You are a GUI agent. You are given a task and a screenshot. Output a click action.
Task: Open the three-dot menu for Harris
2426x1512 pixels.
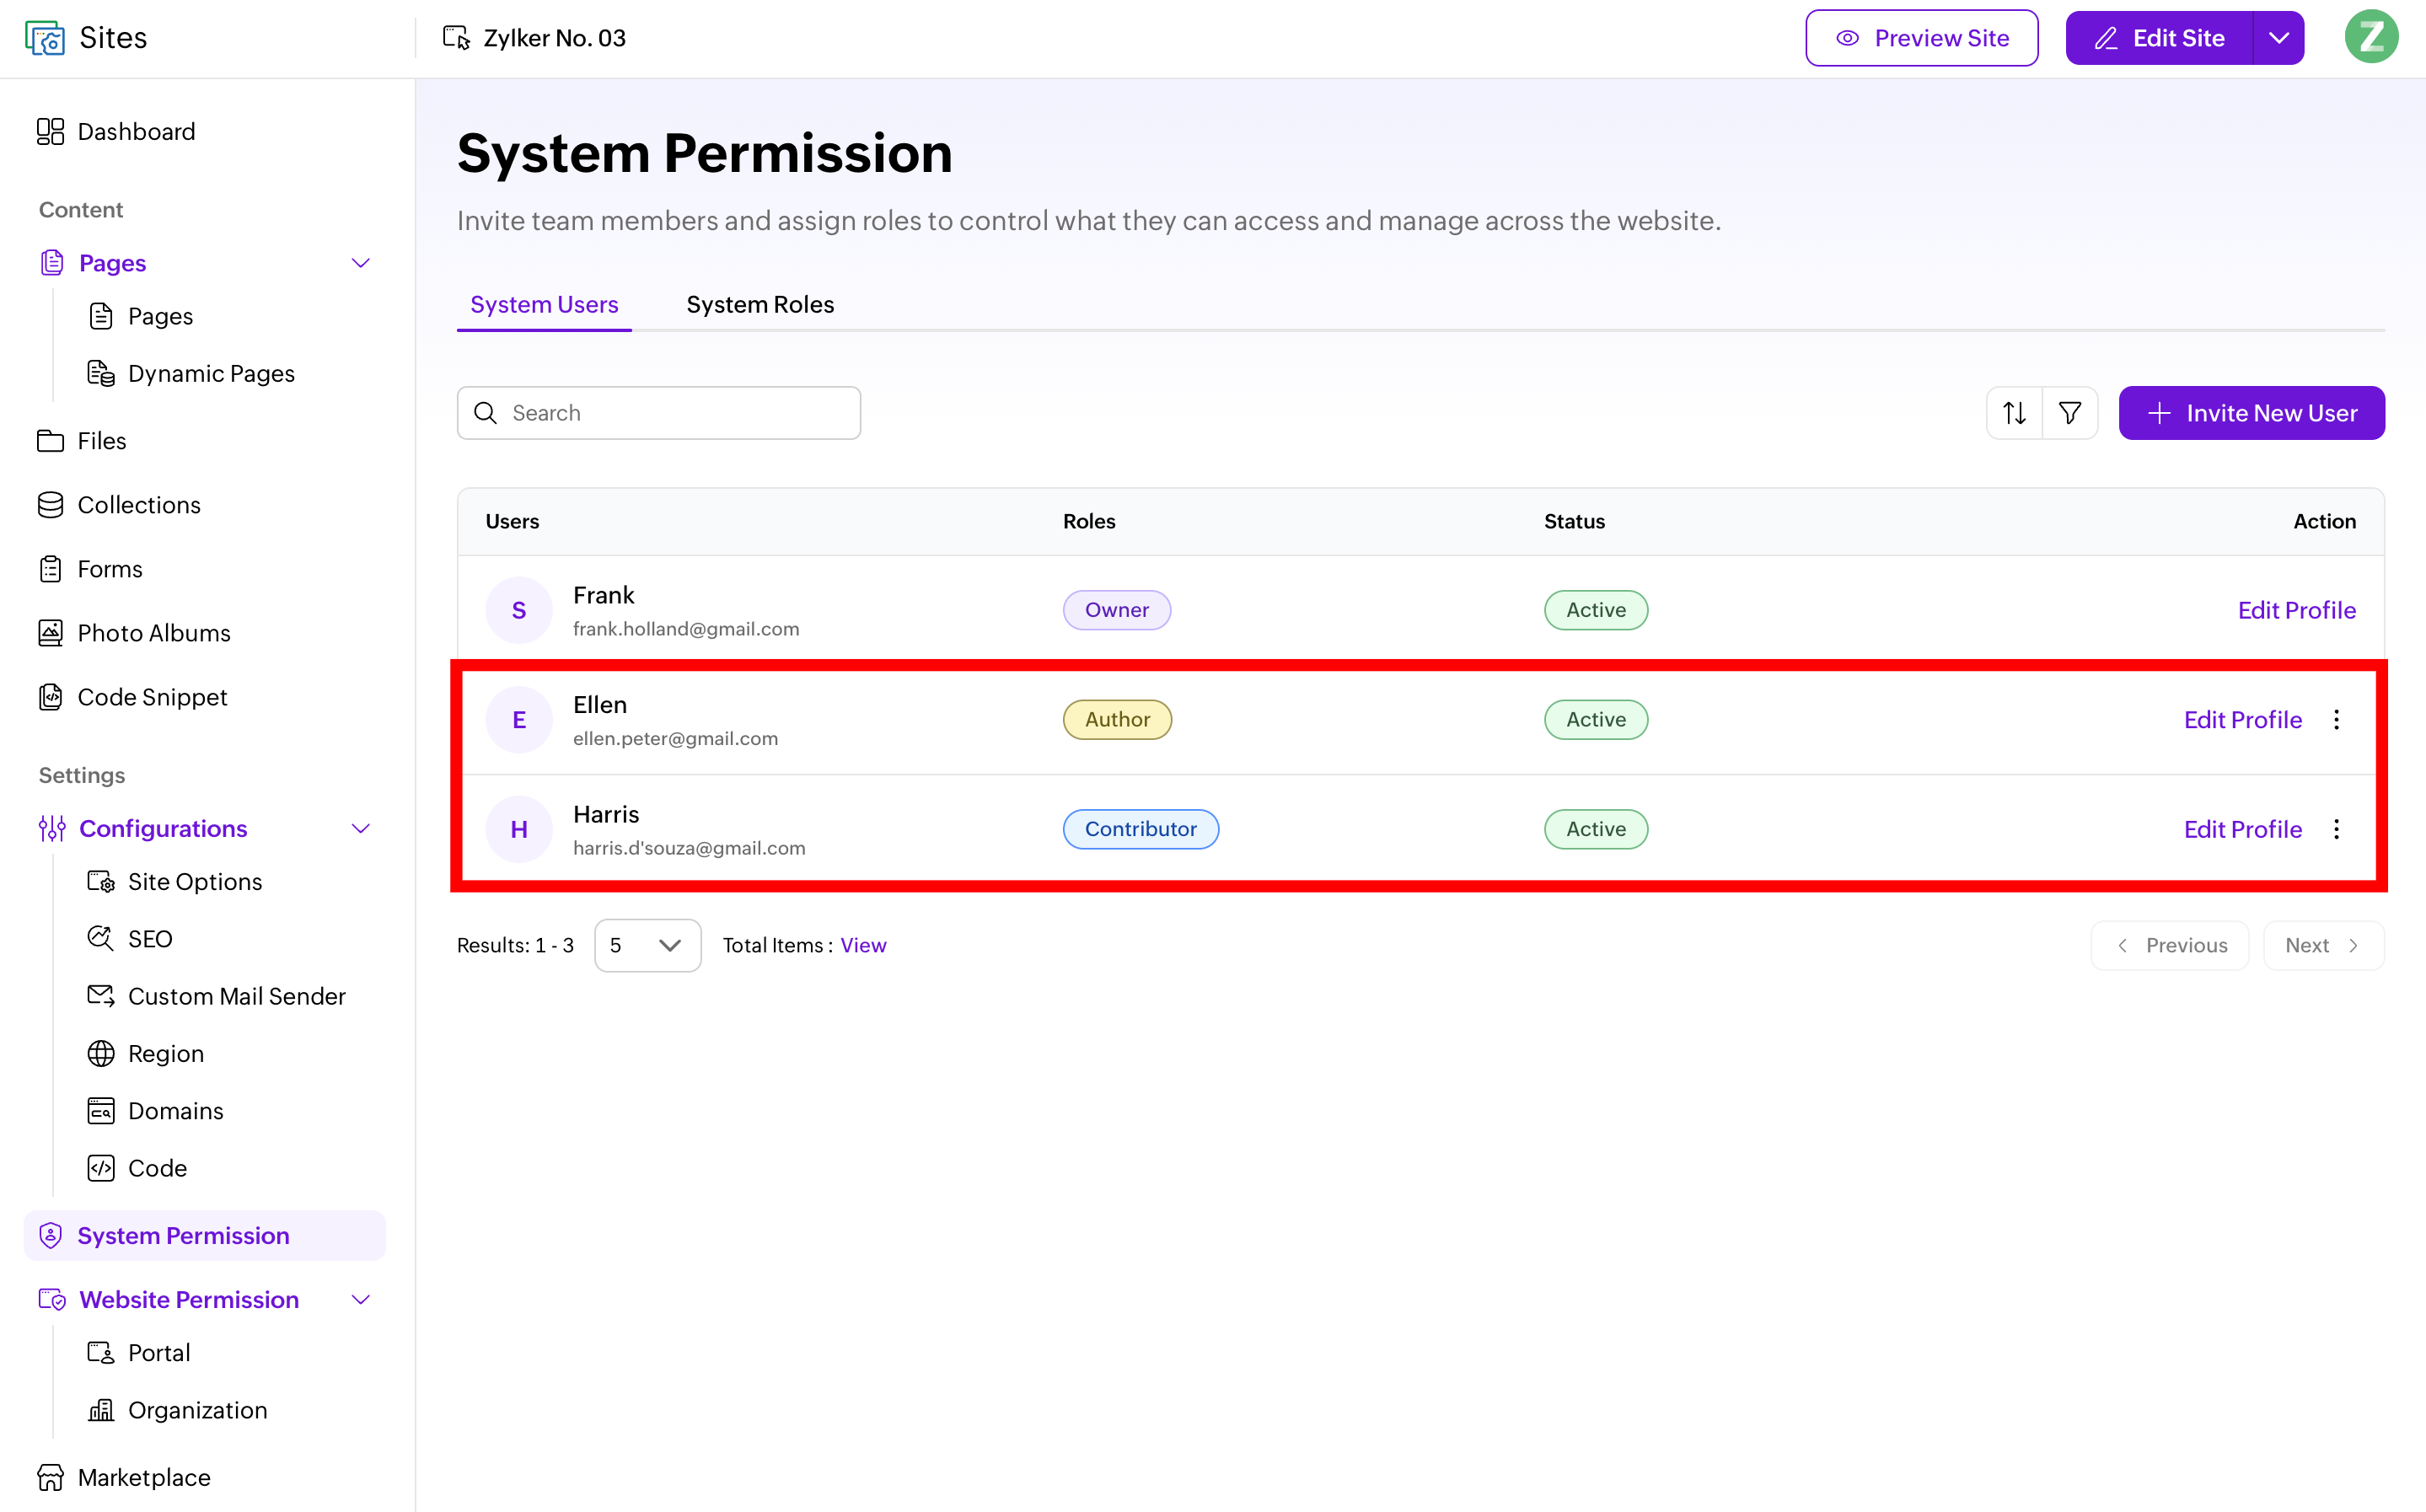tap(2336, 829)
